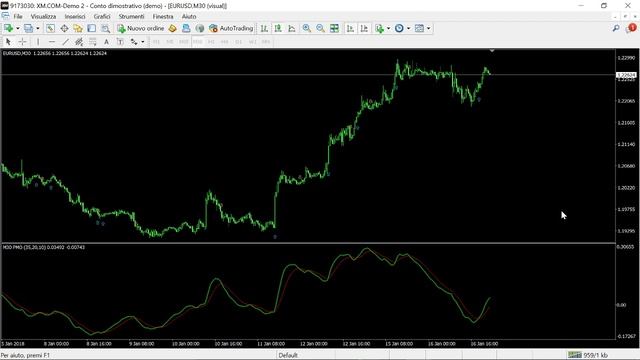Select the Text 'A' tool

[x=106, y=42]
